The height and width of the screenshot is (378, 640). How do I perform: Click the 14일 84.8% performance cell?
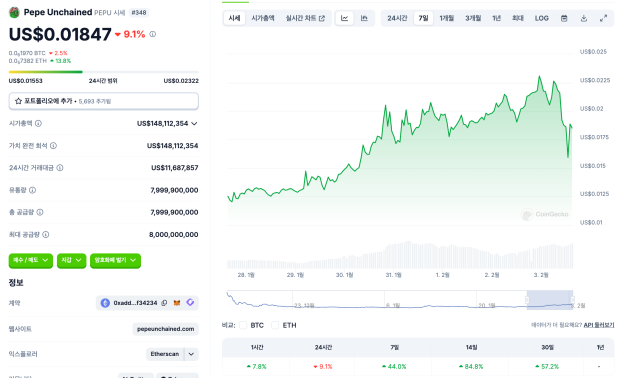[471, 367]
